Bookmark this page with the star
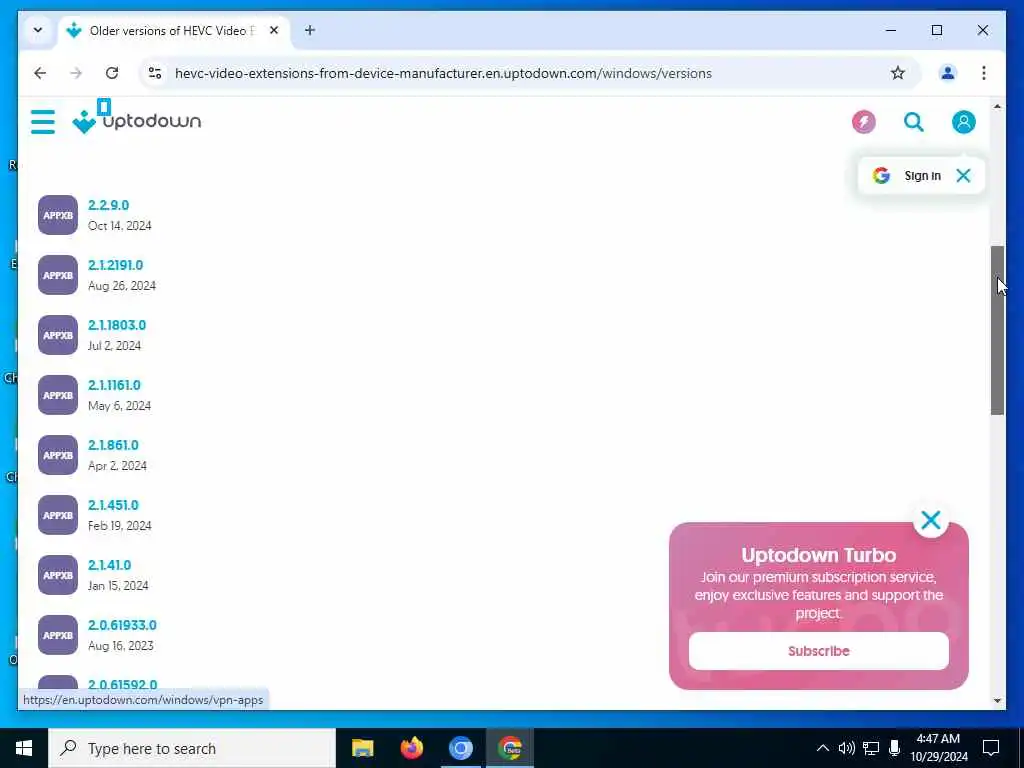The width and height of the screenshot is (1024, 768). [x=898, y=73]
